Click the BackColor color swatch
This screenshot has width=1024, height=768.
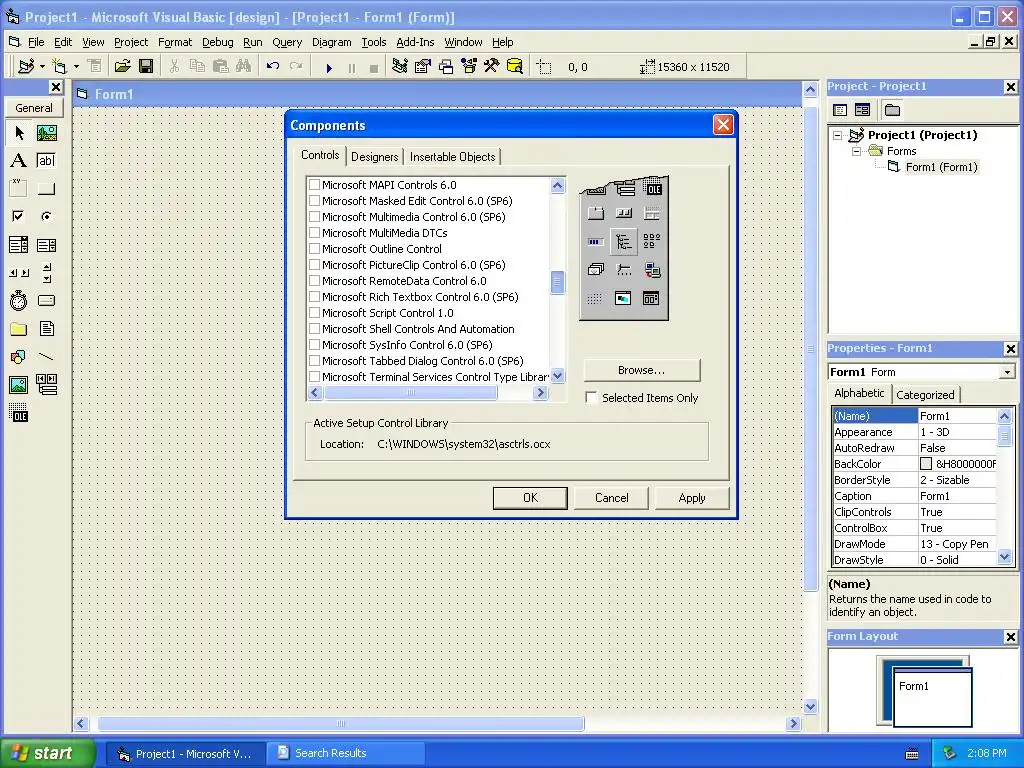(x=925, y=464)
